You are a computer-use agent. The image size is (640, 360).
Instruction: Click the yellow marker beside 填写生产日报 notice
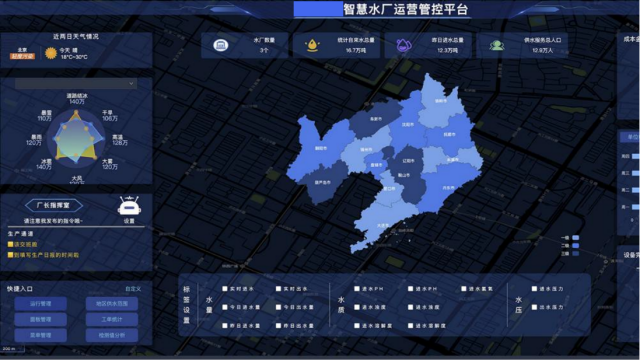10,255
